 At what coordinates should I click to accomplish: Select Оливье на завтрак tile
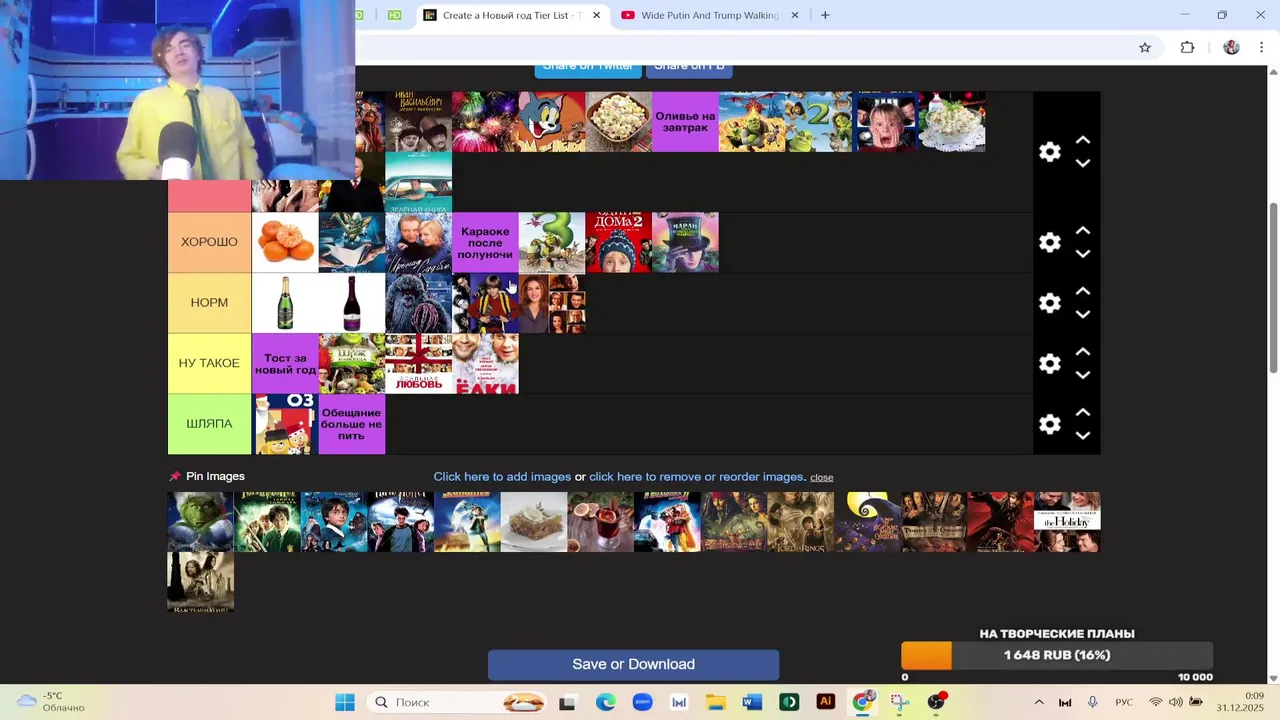pos(685,122)
